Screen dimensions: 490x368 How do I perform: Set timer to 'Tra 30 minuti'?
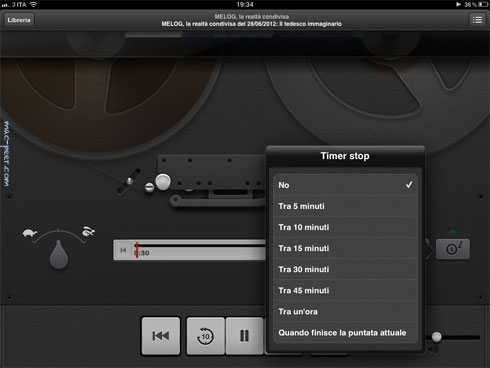tap(345, 269)
